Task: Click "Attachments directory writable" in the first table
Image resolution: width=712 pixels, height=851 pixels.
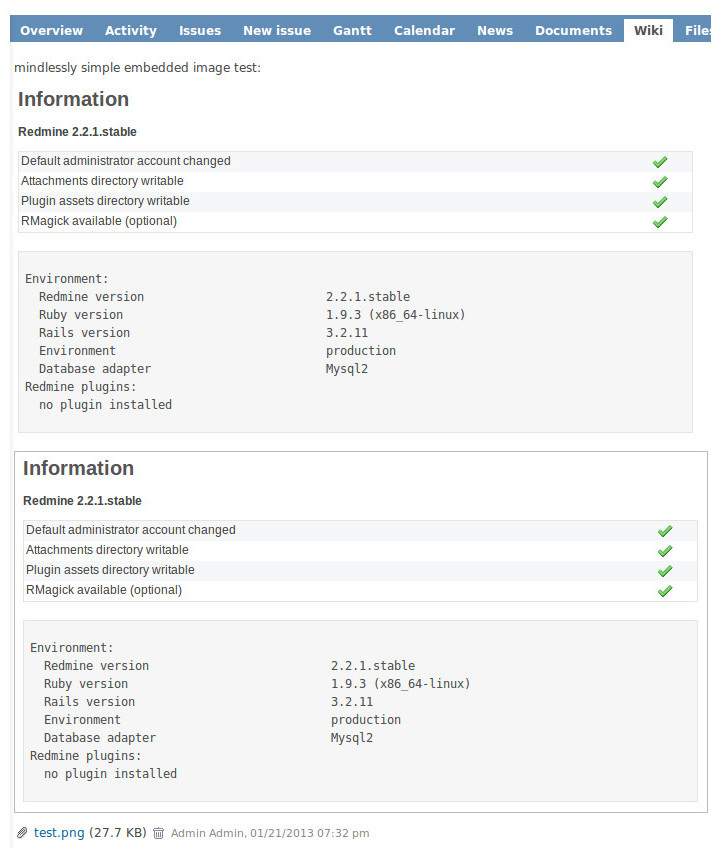Action: tap(102, 181)
